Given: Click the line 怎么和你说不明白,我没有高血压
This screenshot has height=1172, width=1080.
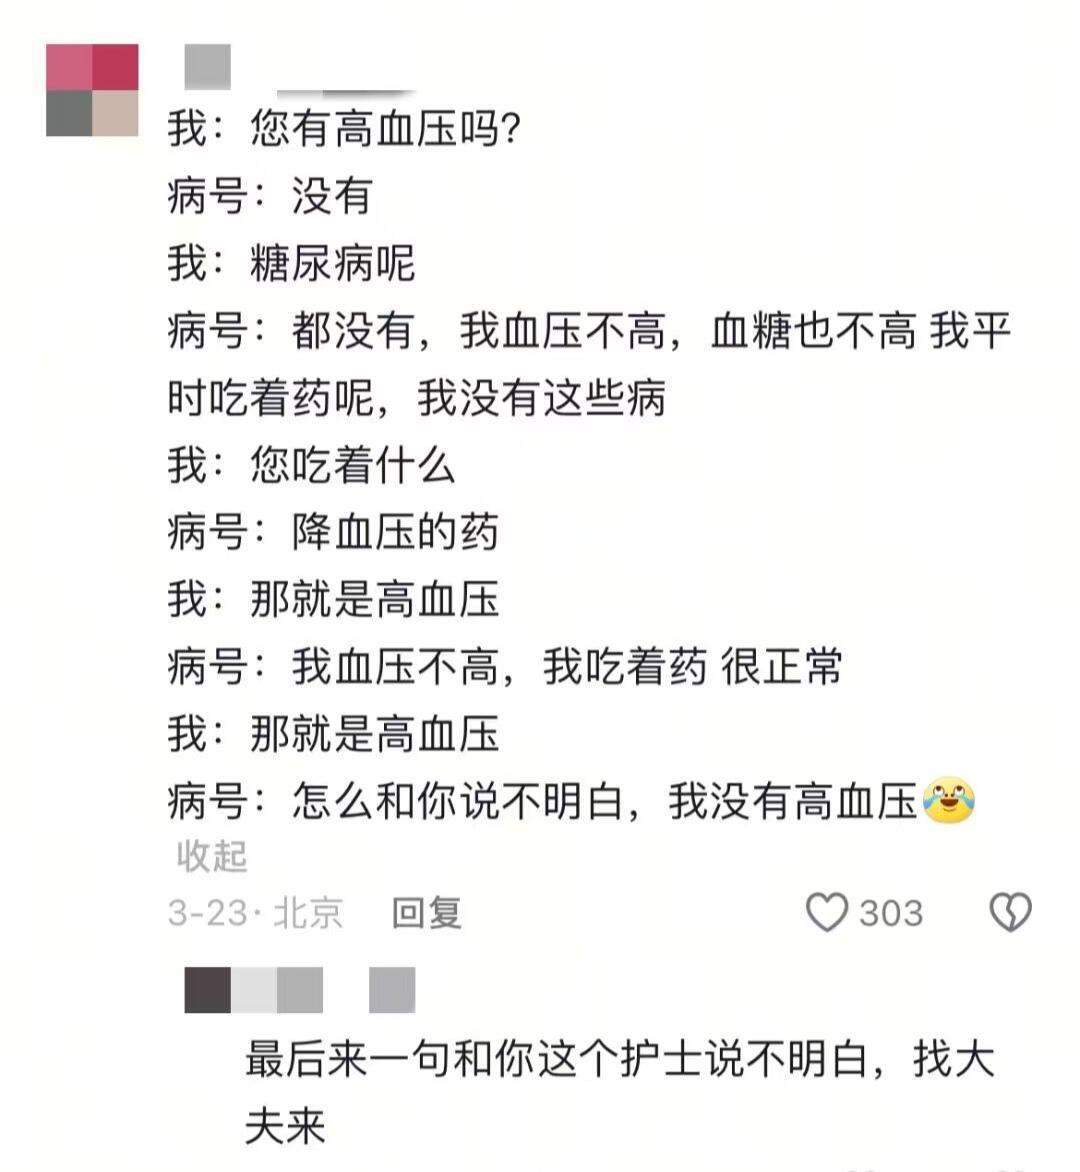Looking at the screenshot, I should click(604, 801).
